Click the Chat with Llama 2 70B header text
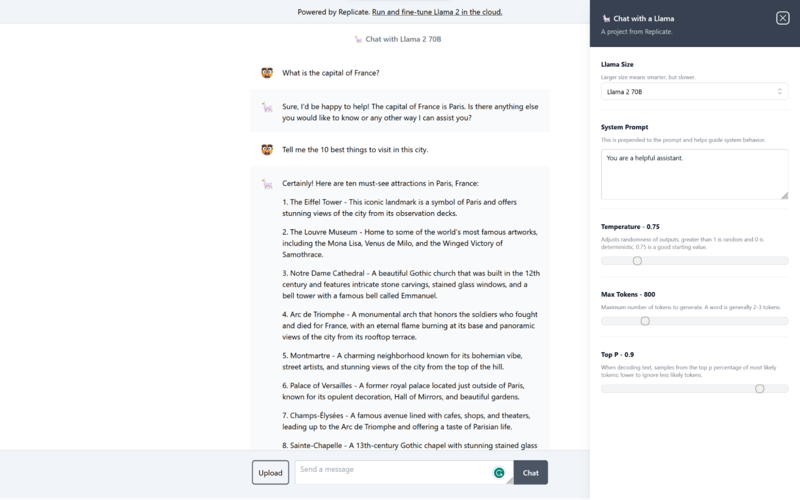Viewport: 800px width, 500px height. pos(403,39)
